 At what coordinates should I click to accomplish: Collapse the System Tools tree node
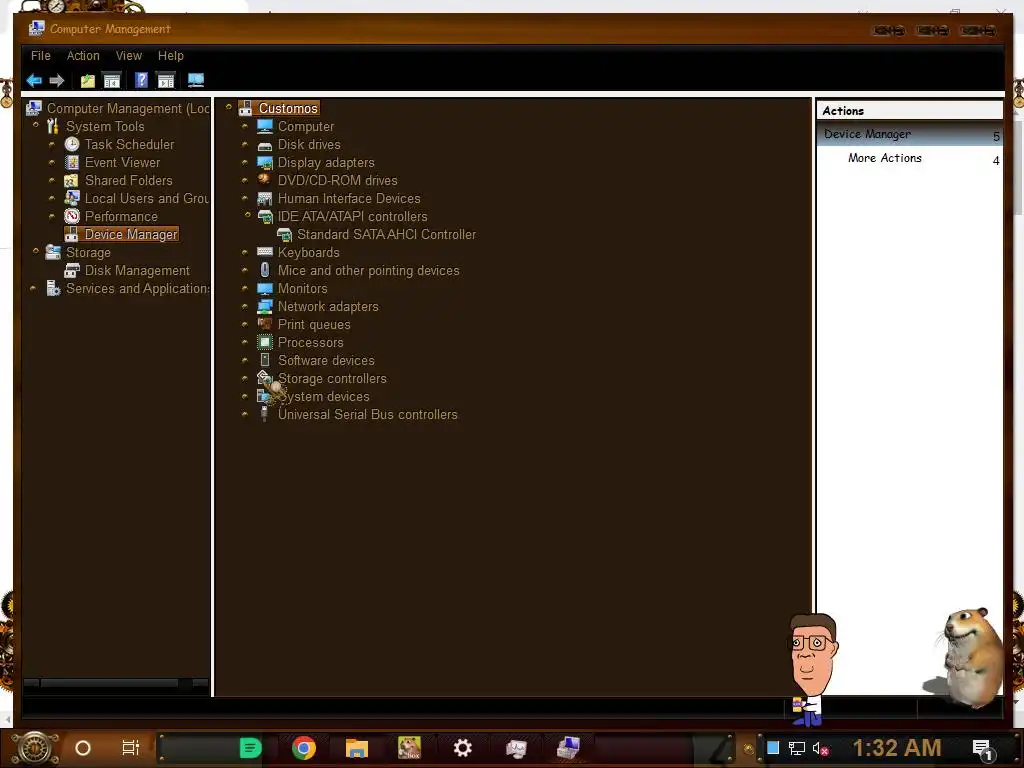36,125
